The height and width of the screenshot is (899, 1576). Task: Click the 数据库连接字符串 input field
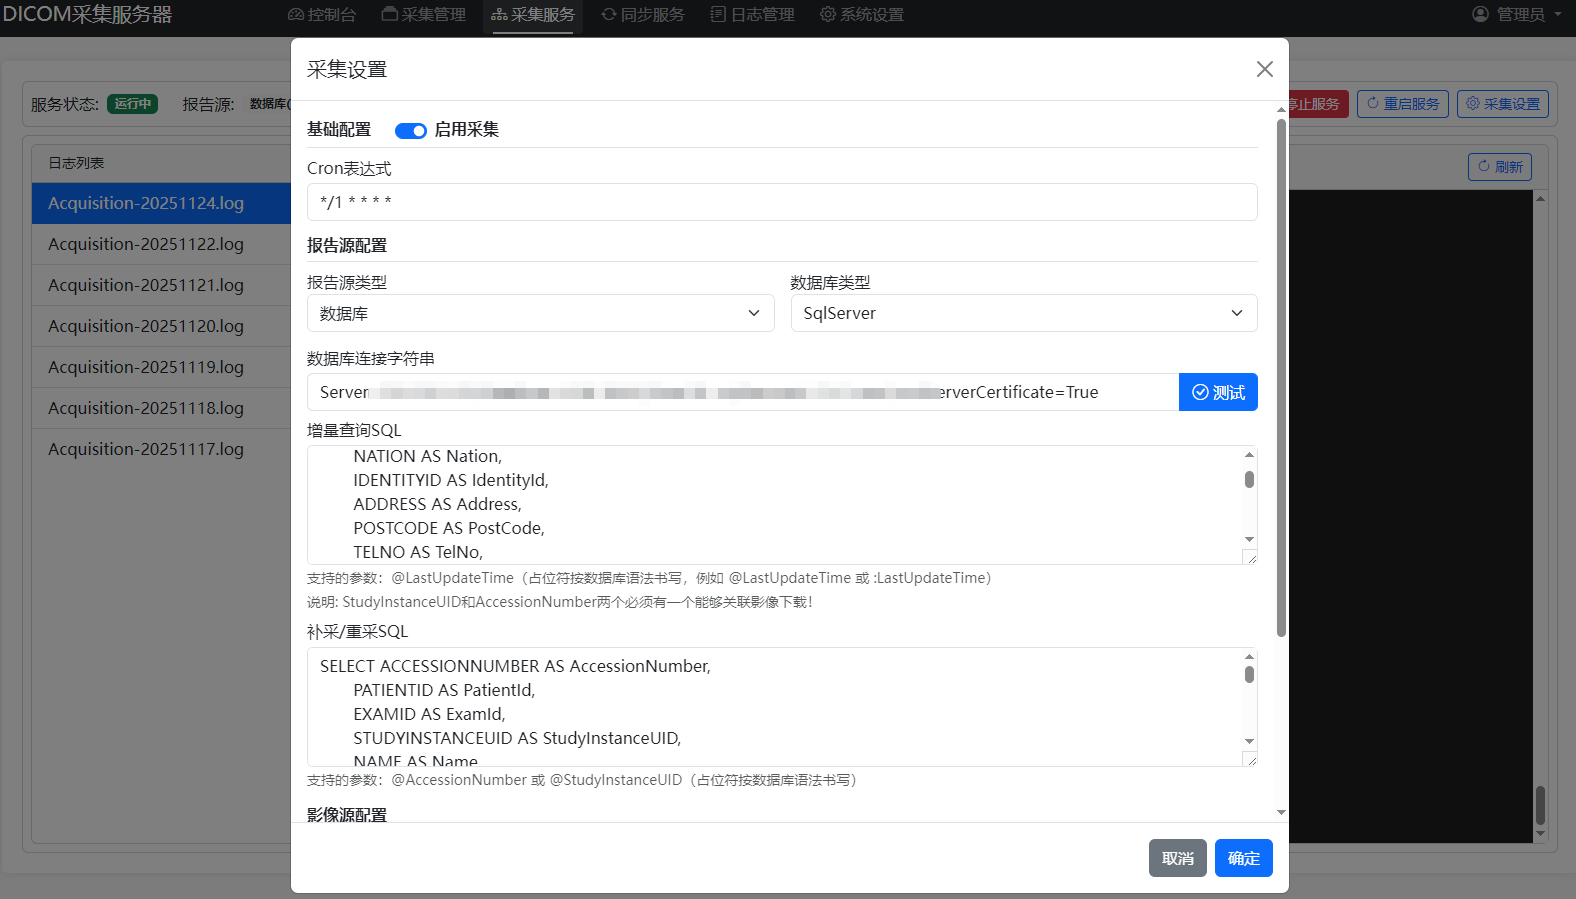click(x=743, y=392)
